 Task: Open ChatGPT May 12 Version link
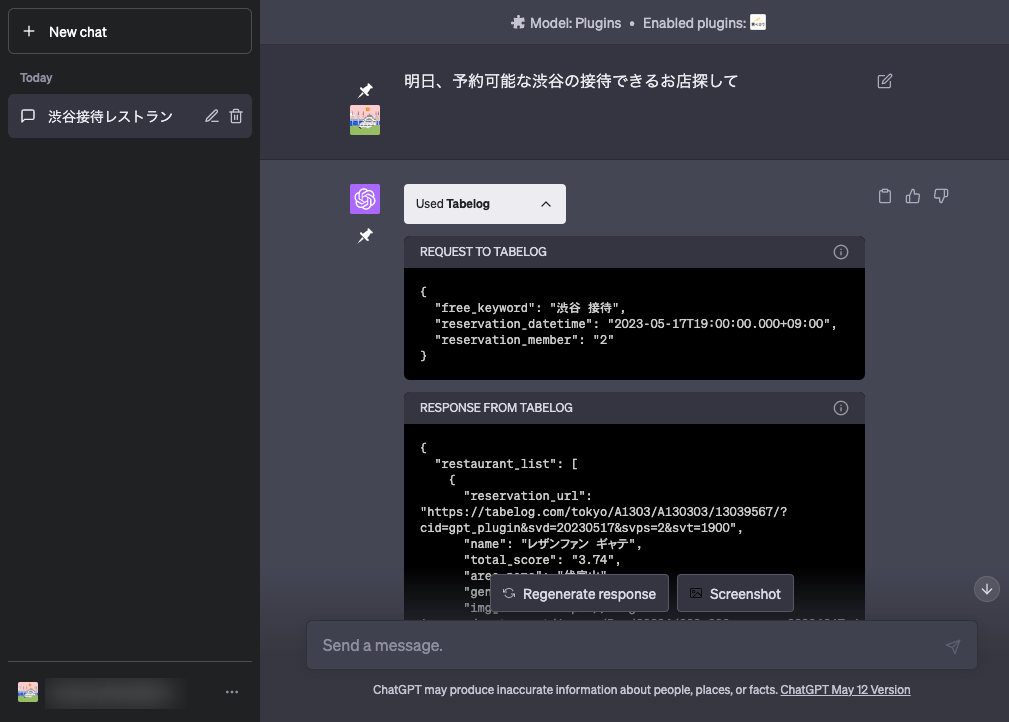845,690
